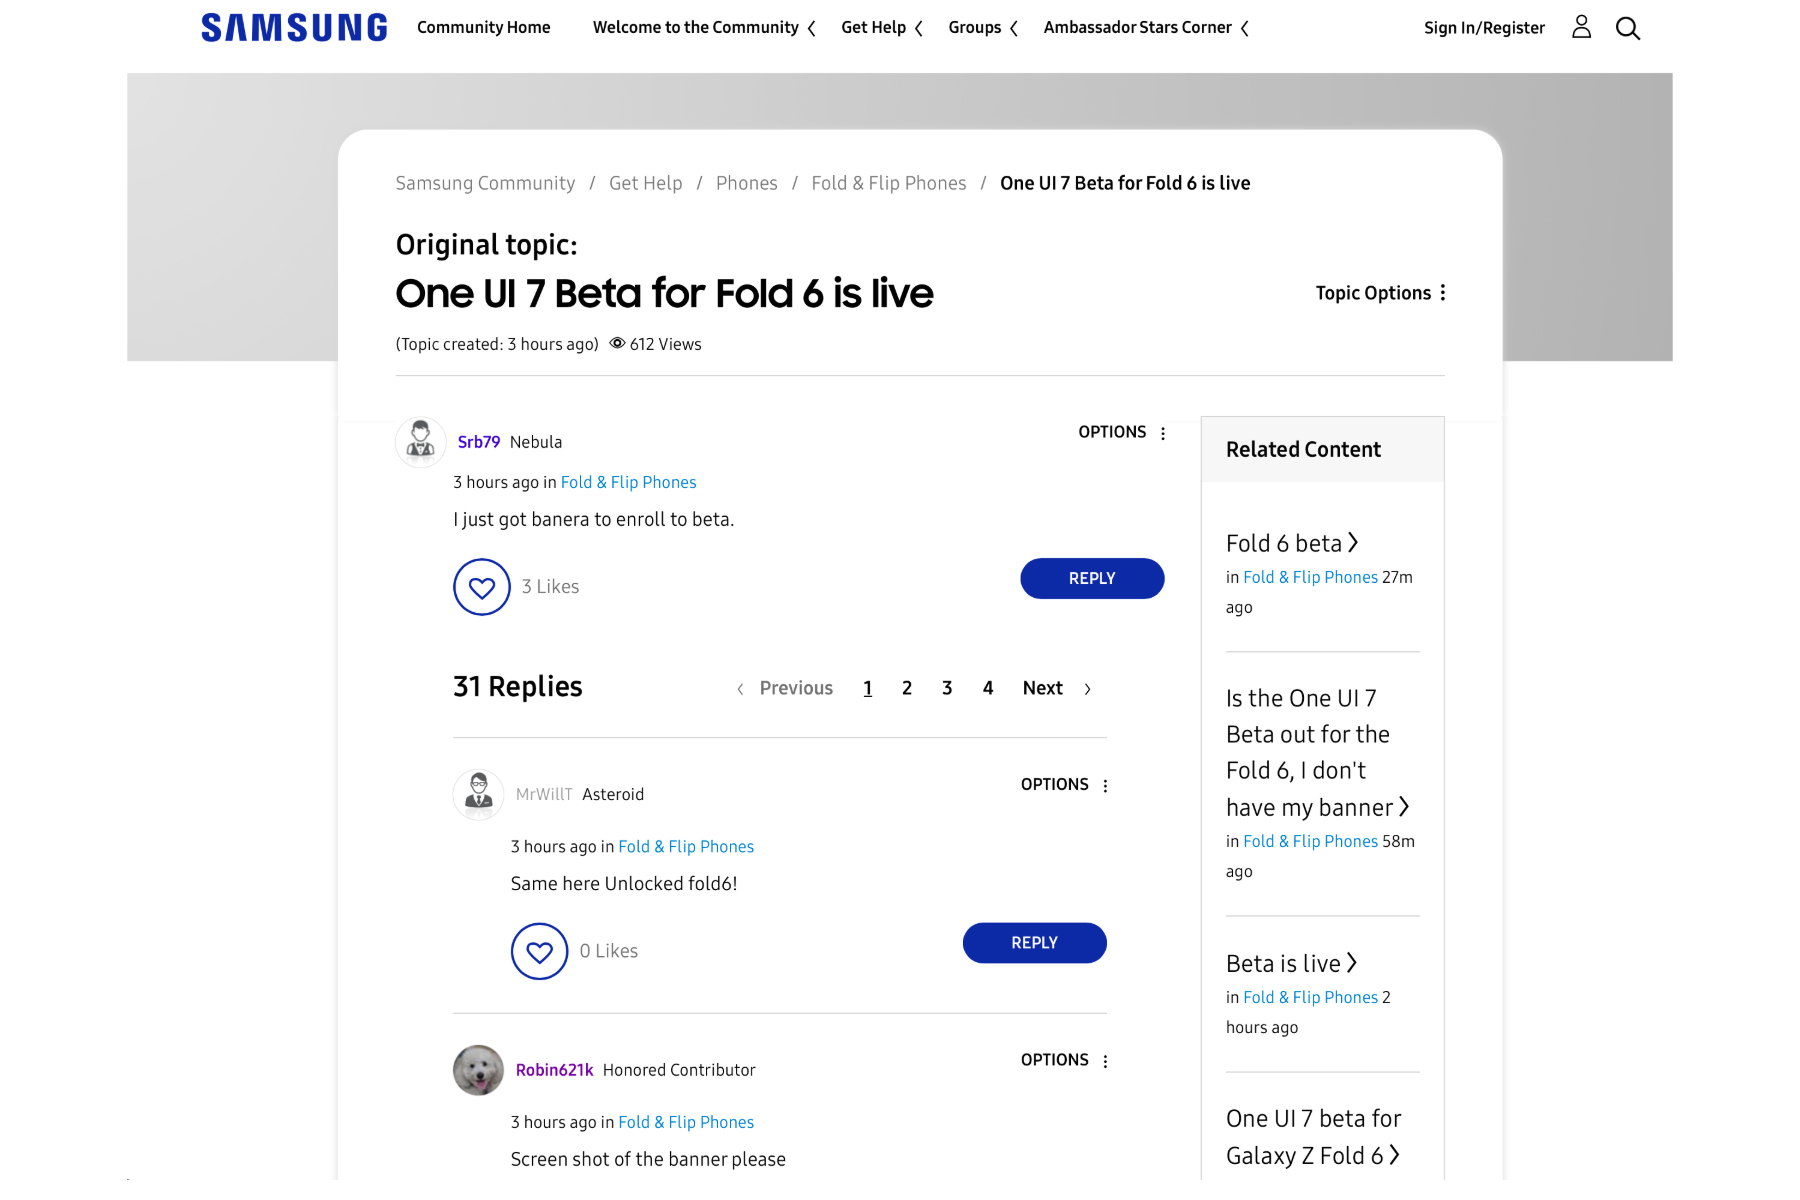1800x1200 pixels.
Task: Click Next page arrow in replies pagination
Action: pyautogui.click(x=1057, y=688)
